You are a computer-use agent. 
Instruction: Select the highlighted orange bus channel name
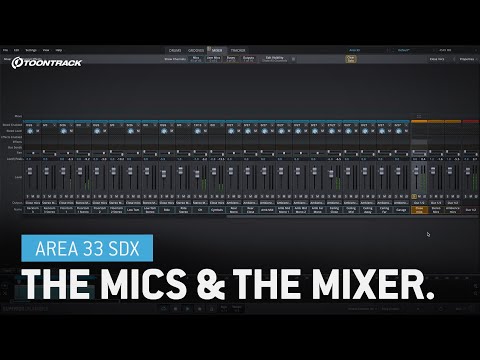point(419,210)
